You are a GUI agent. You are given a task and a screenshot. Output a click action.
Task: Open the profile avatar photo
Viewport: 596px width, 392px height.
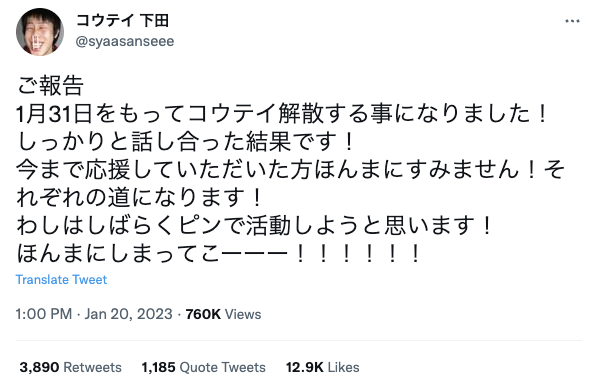tap(40, 32)
